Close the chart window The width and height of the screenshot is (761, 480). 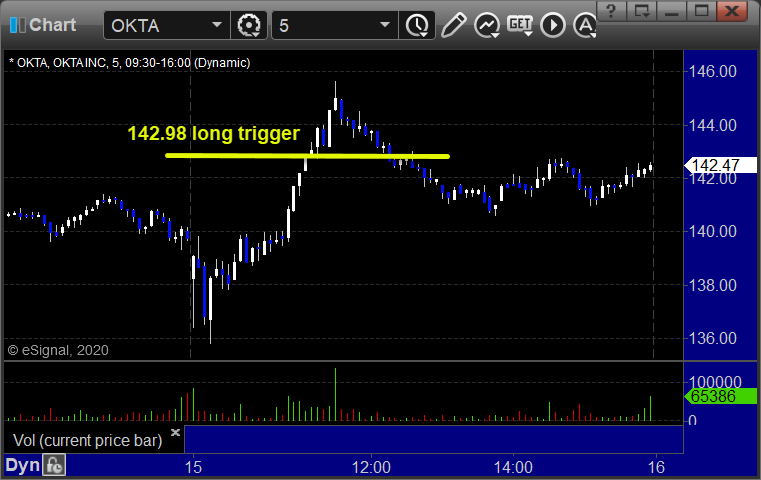(732, 10)
